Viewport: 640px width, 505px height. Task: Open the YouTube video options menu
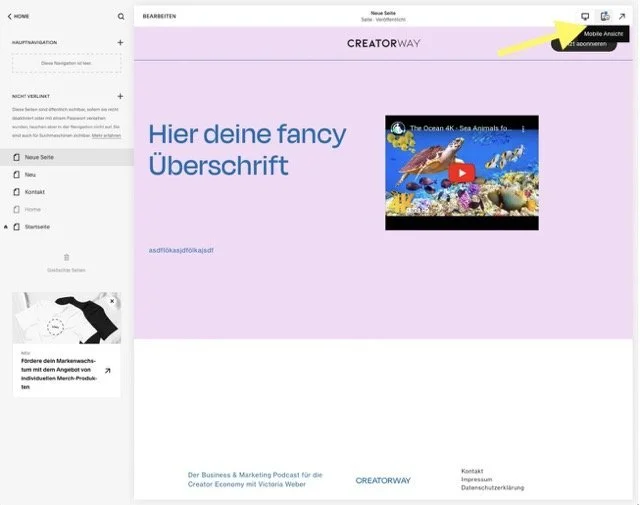[x=523, y=128]
